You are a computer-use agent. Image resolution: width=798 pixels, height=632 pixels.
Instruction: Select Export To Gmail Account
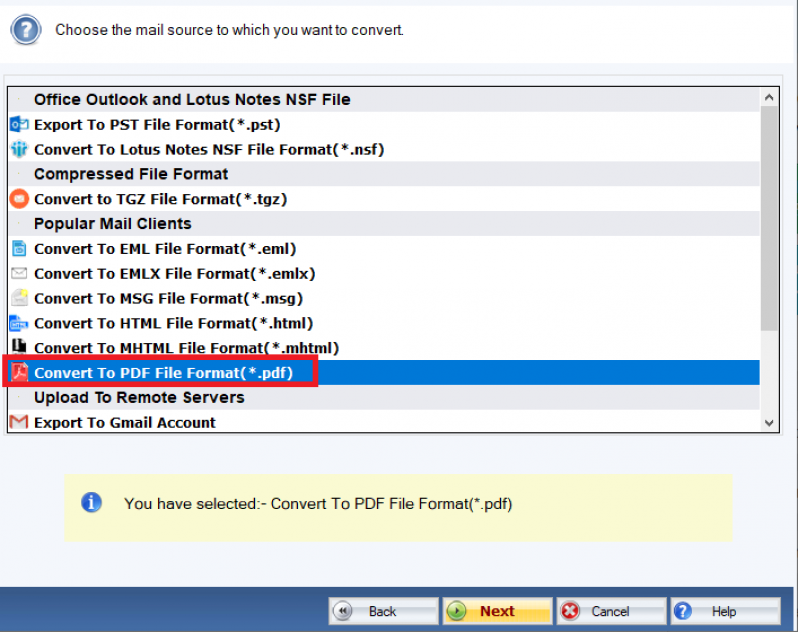(x=384, y=422)
